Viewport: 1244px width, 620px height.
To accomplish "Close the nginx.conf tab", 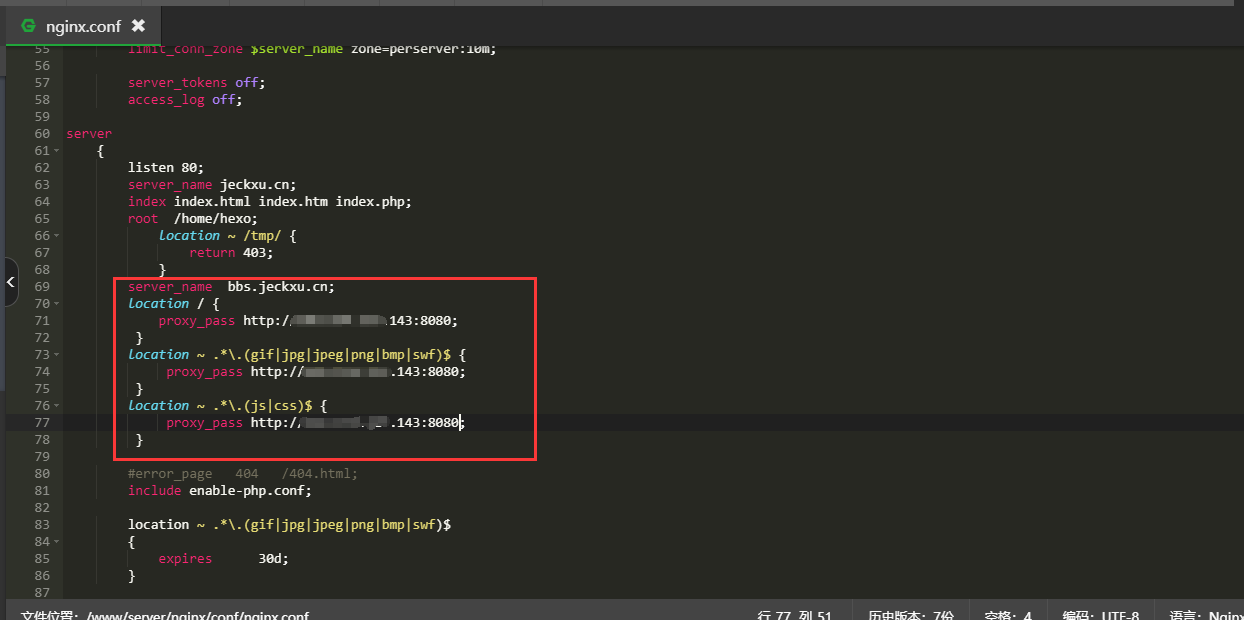I will point(138,26).
